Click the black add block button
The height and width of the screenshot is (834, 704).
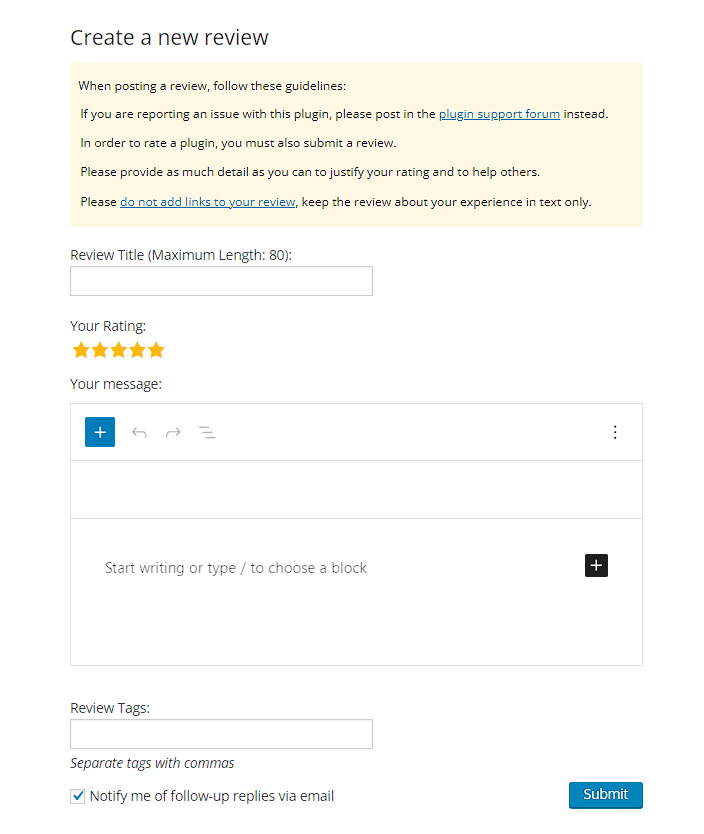click(x=596, y=566)
